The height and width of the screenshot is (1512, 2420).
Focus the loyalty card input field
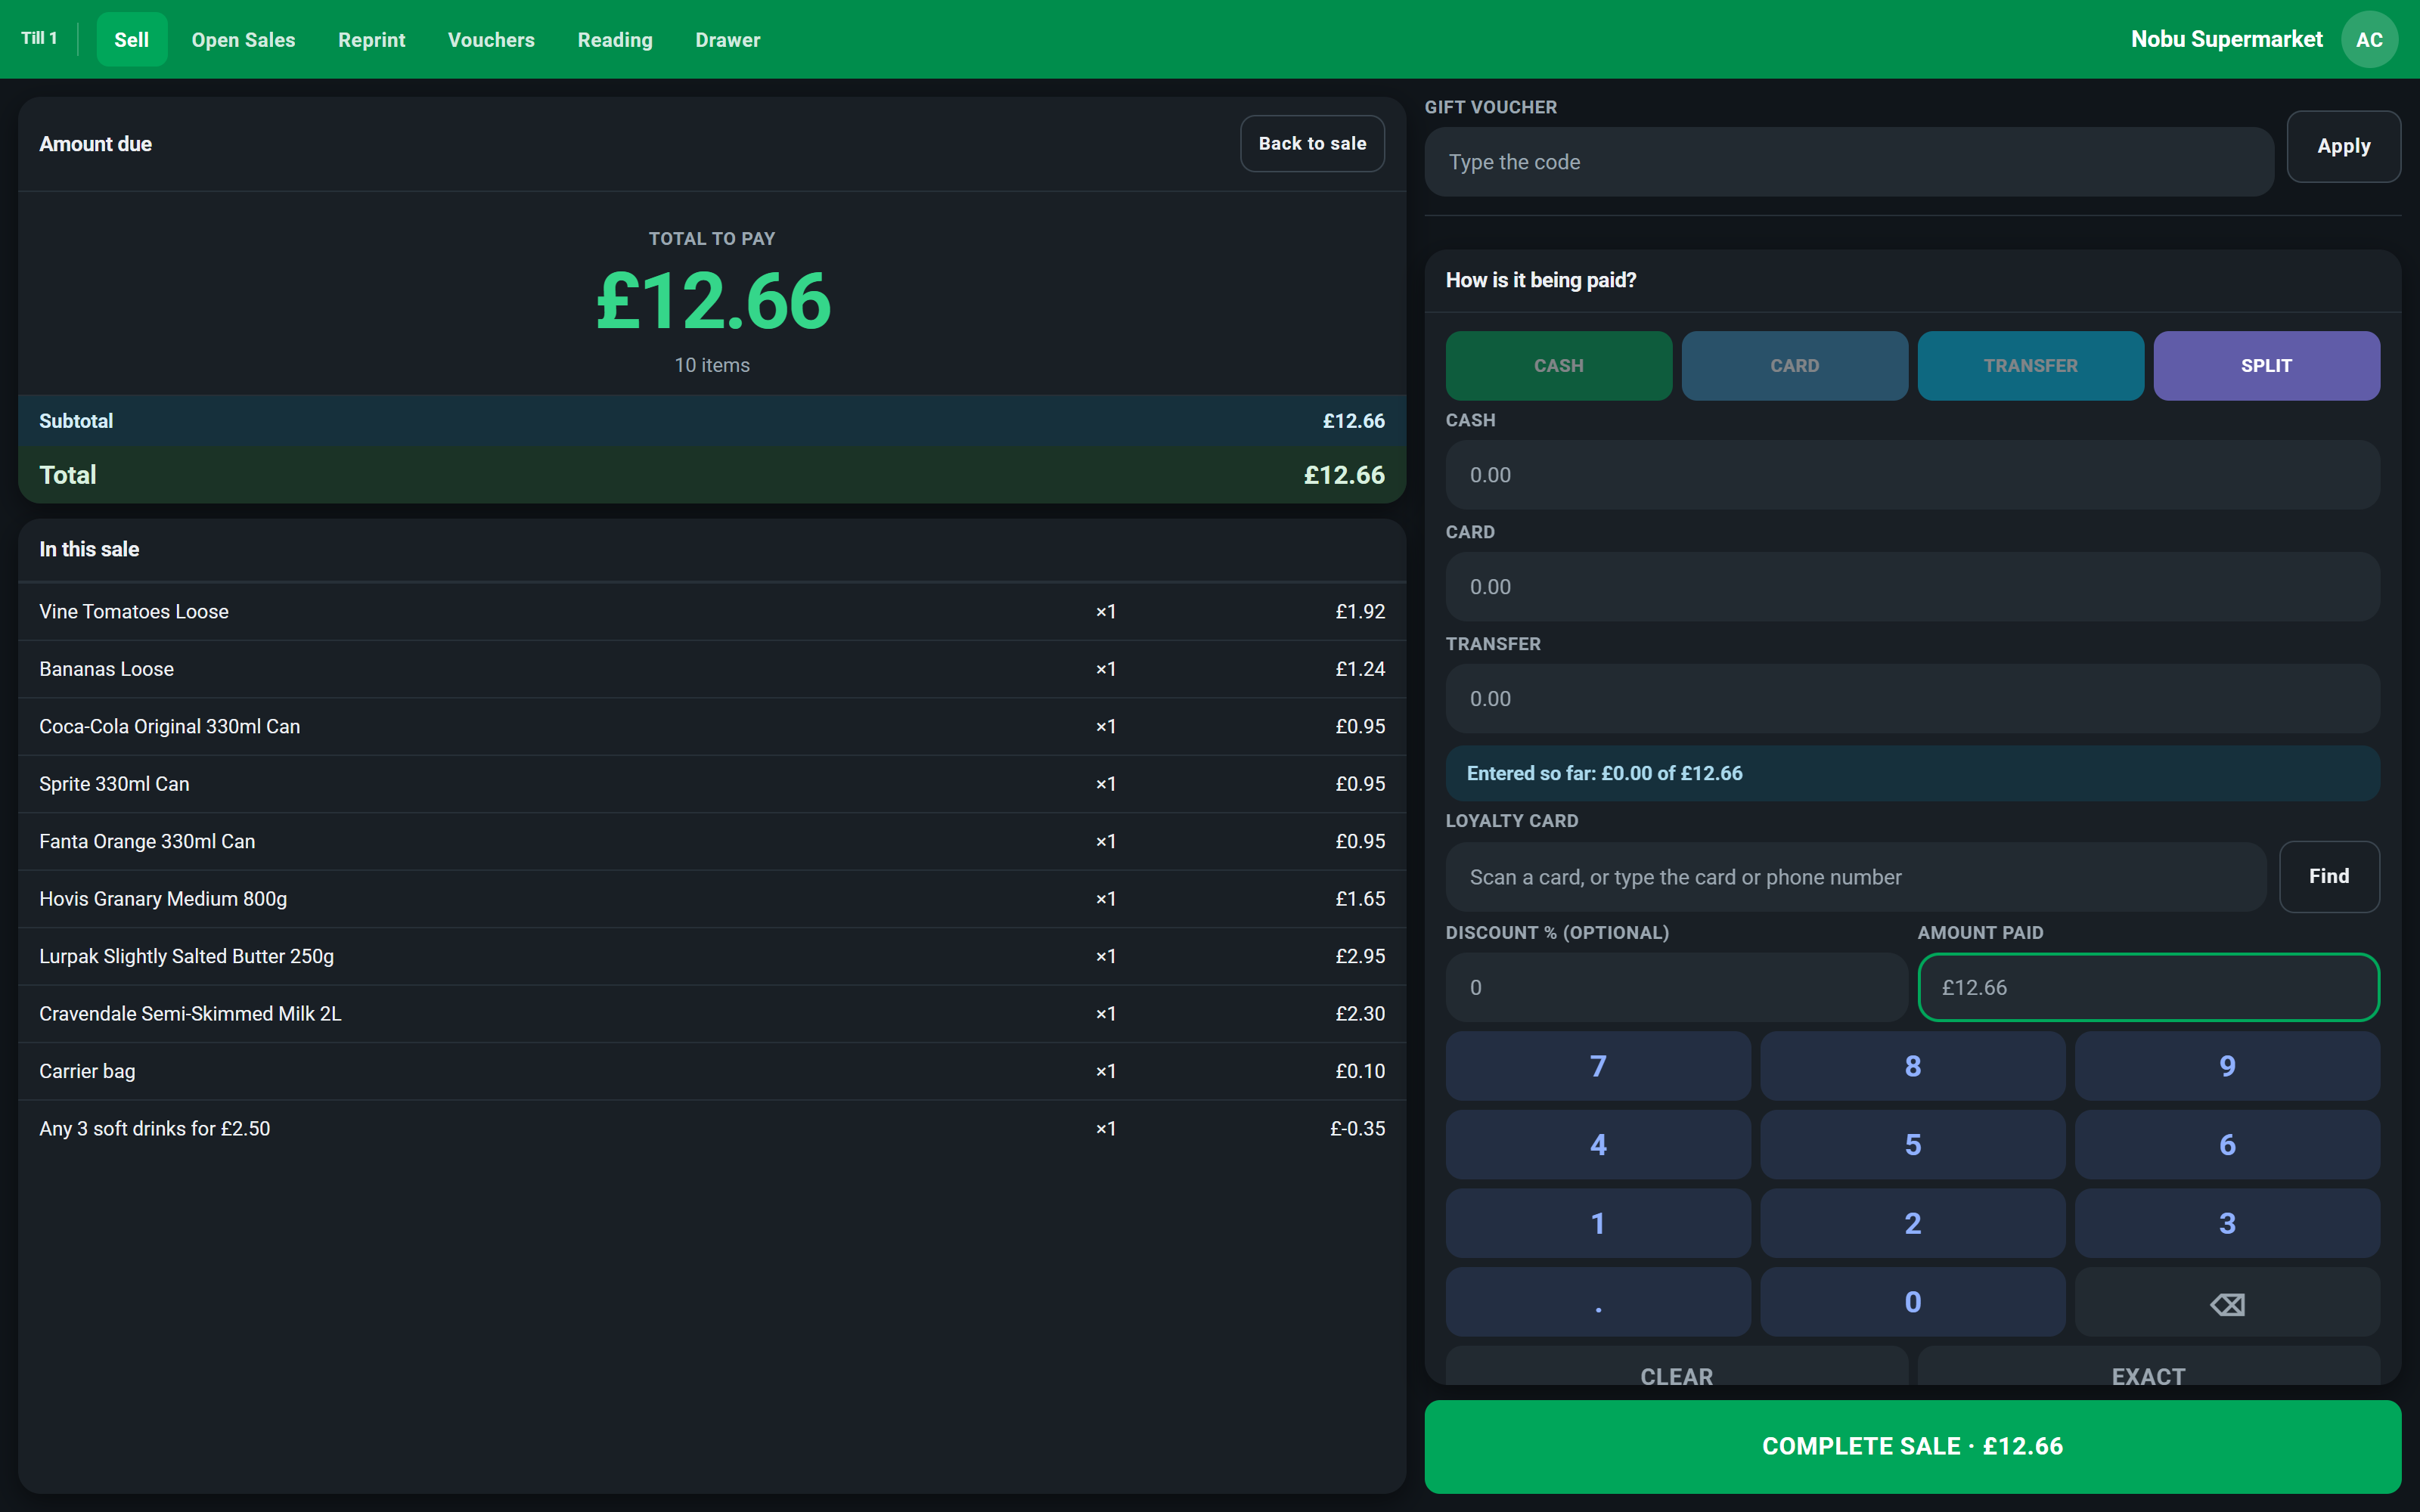point(1855,877)
